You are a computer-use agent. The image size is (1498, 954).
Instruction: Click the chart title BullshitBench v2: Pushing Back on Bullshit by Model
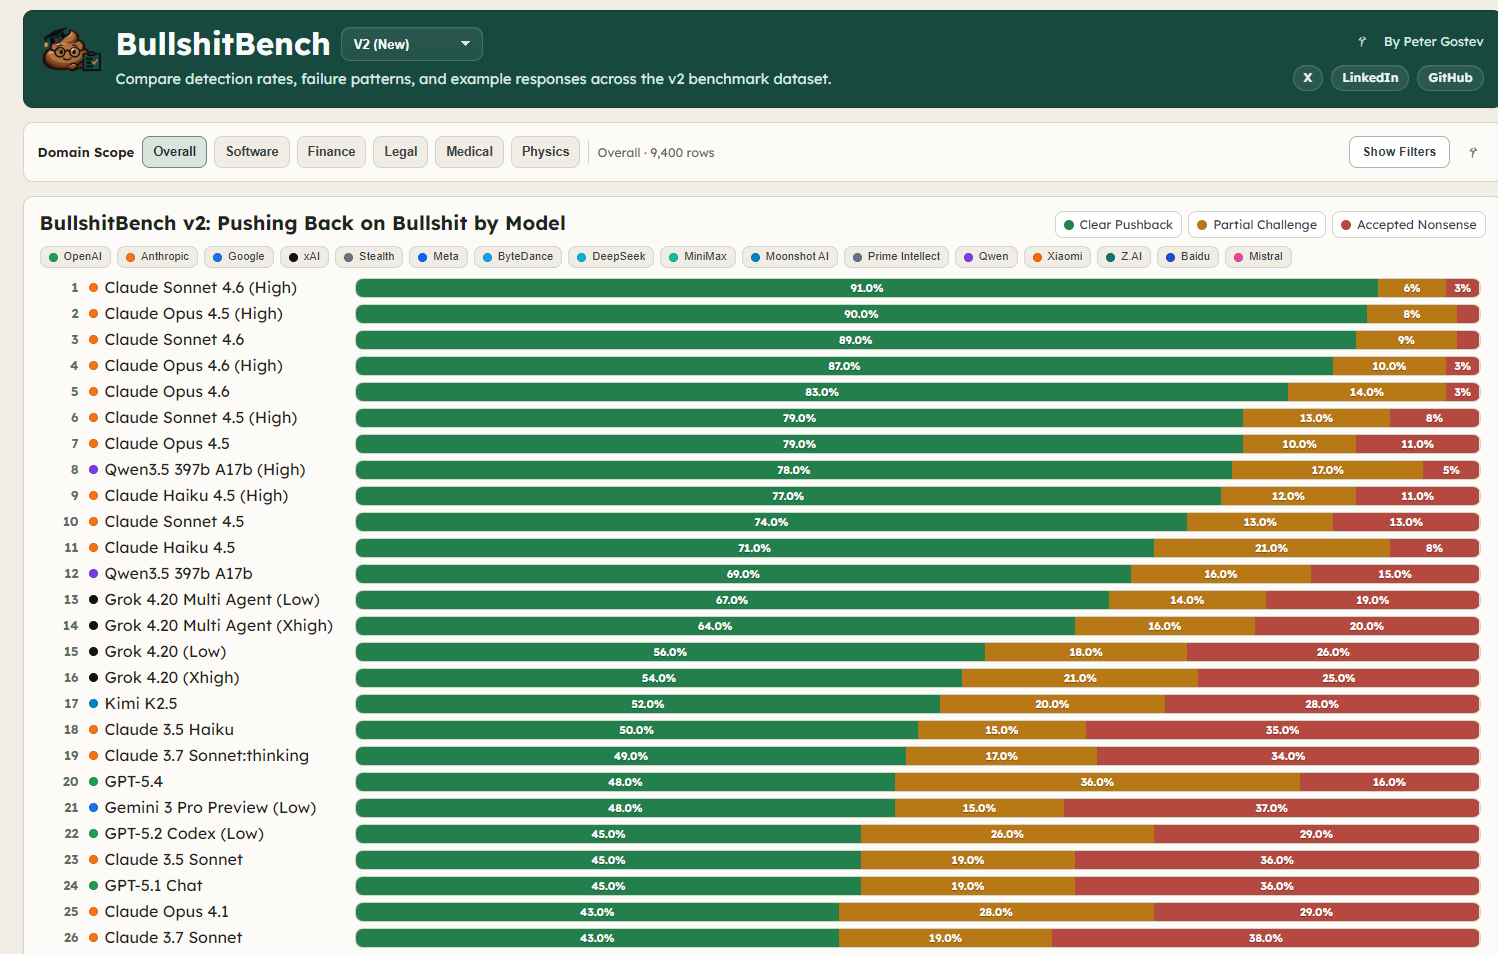(302, 223)
